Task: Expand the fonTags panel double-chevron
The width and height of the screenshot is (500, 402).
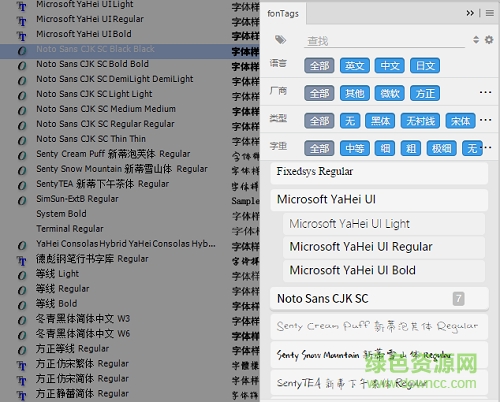Action: click(x=470, y=13)
